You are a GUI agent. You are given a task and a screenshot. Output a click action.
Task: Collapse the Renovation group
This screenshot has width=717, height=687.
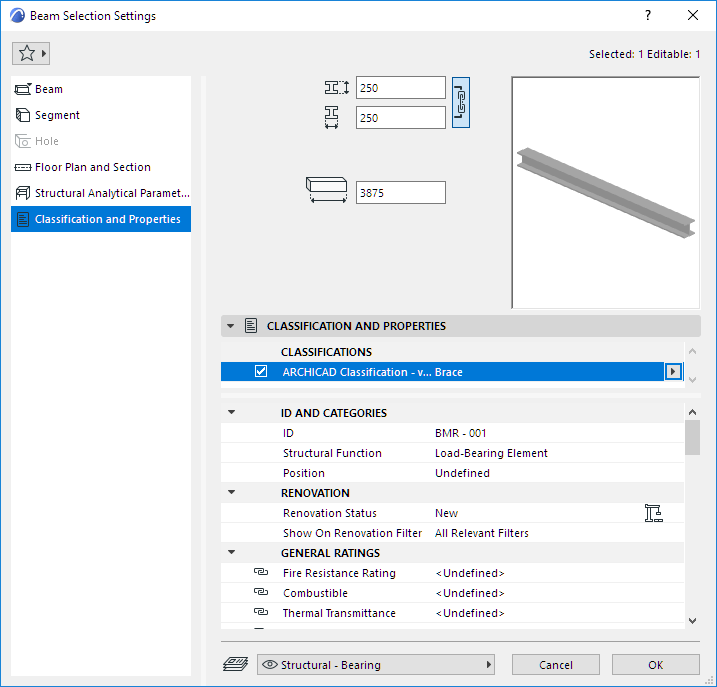coord(232,492)
